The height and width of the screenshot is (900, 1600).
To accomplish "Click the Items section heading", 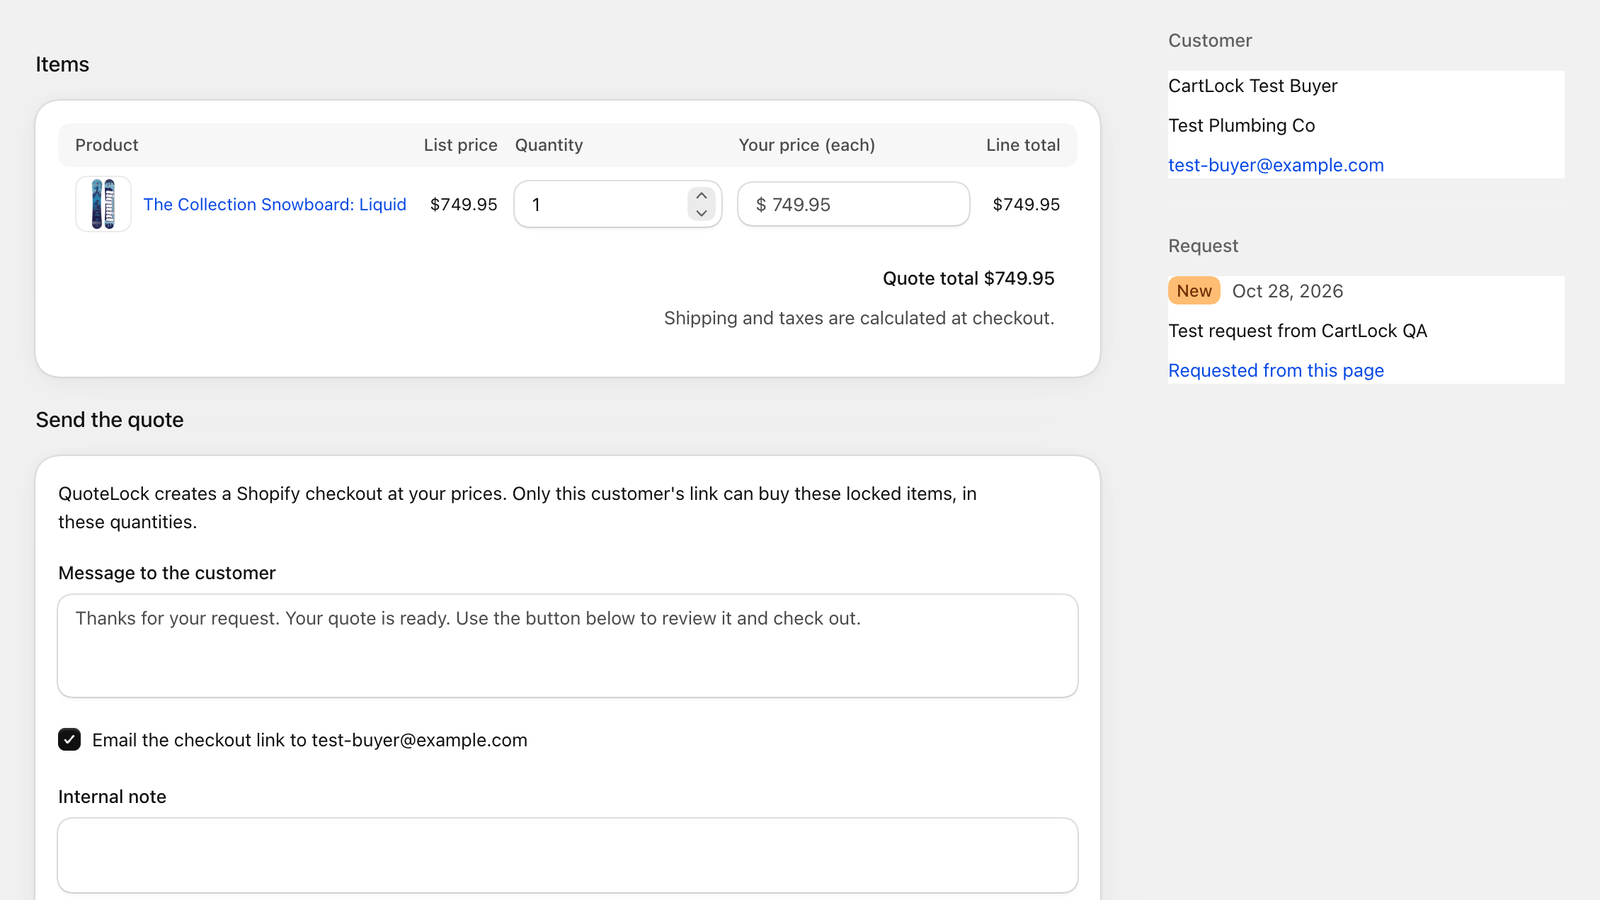I will tap(62, 64).
